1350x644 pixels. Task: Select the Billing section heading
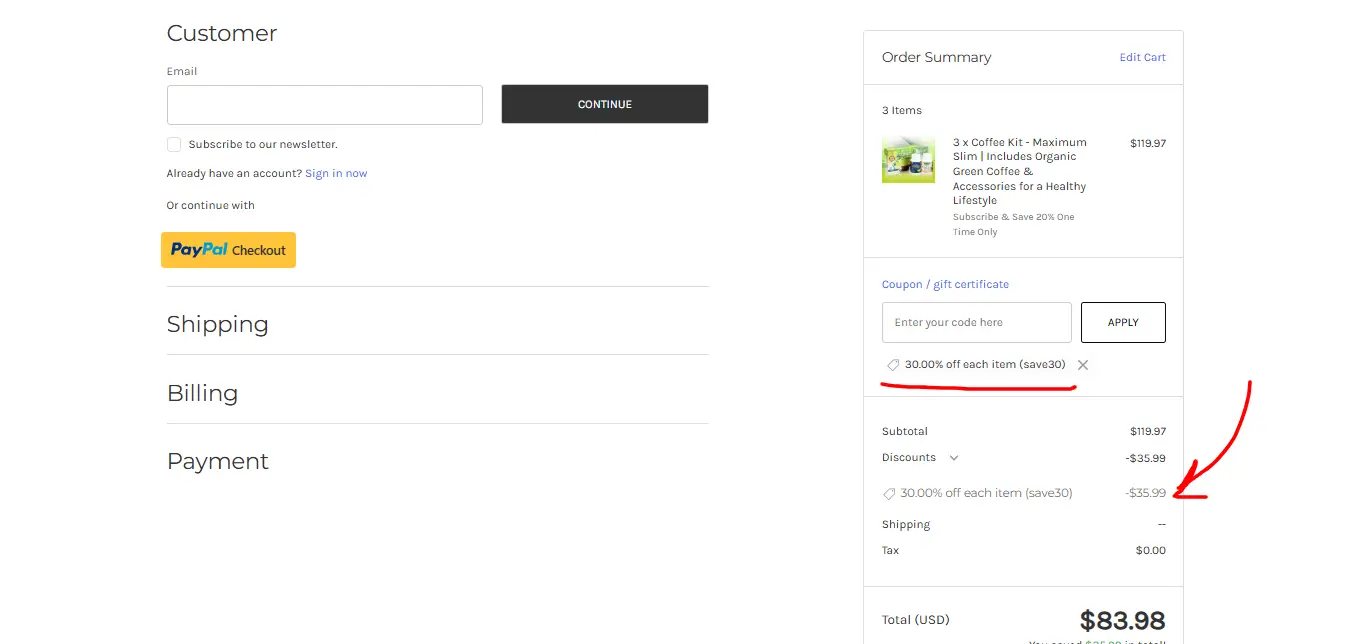click(203, 393)
